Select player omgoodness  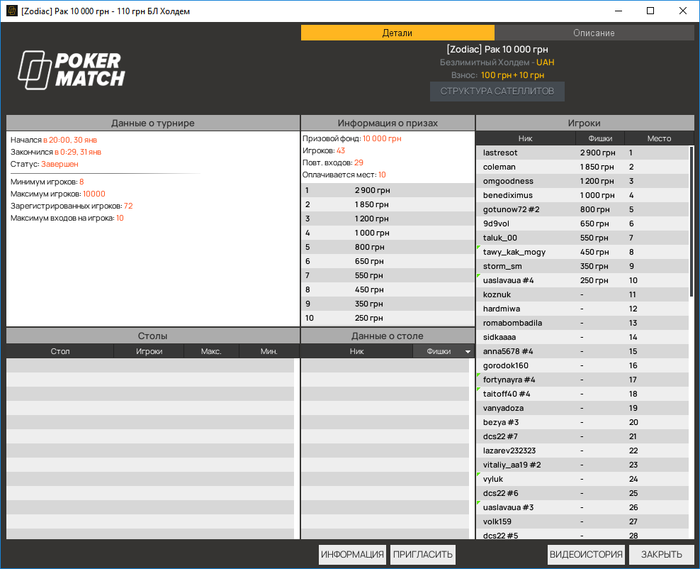[x=582, y=181]
